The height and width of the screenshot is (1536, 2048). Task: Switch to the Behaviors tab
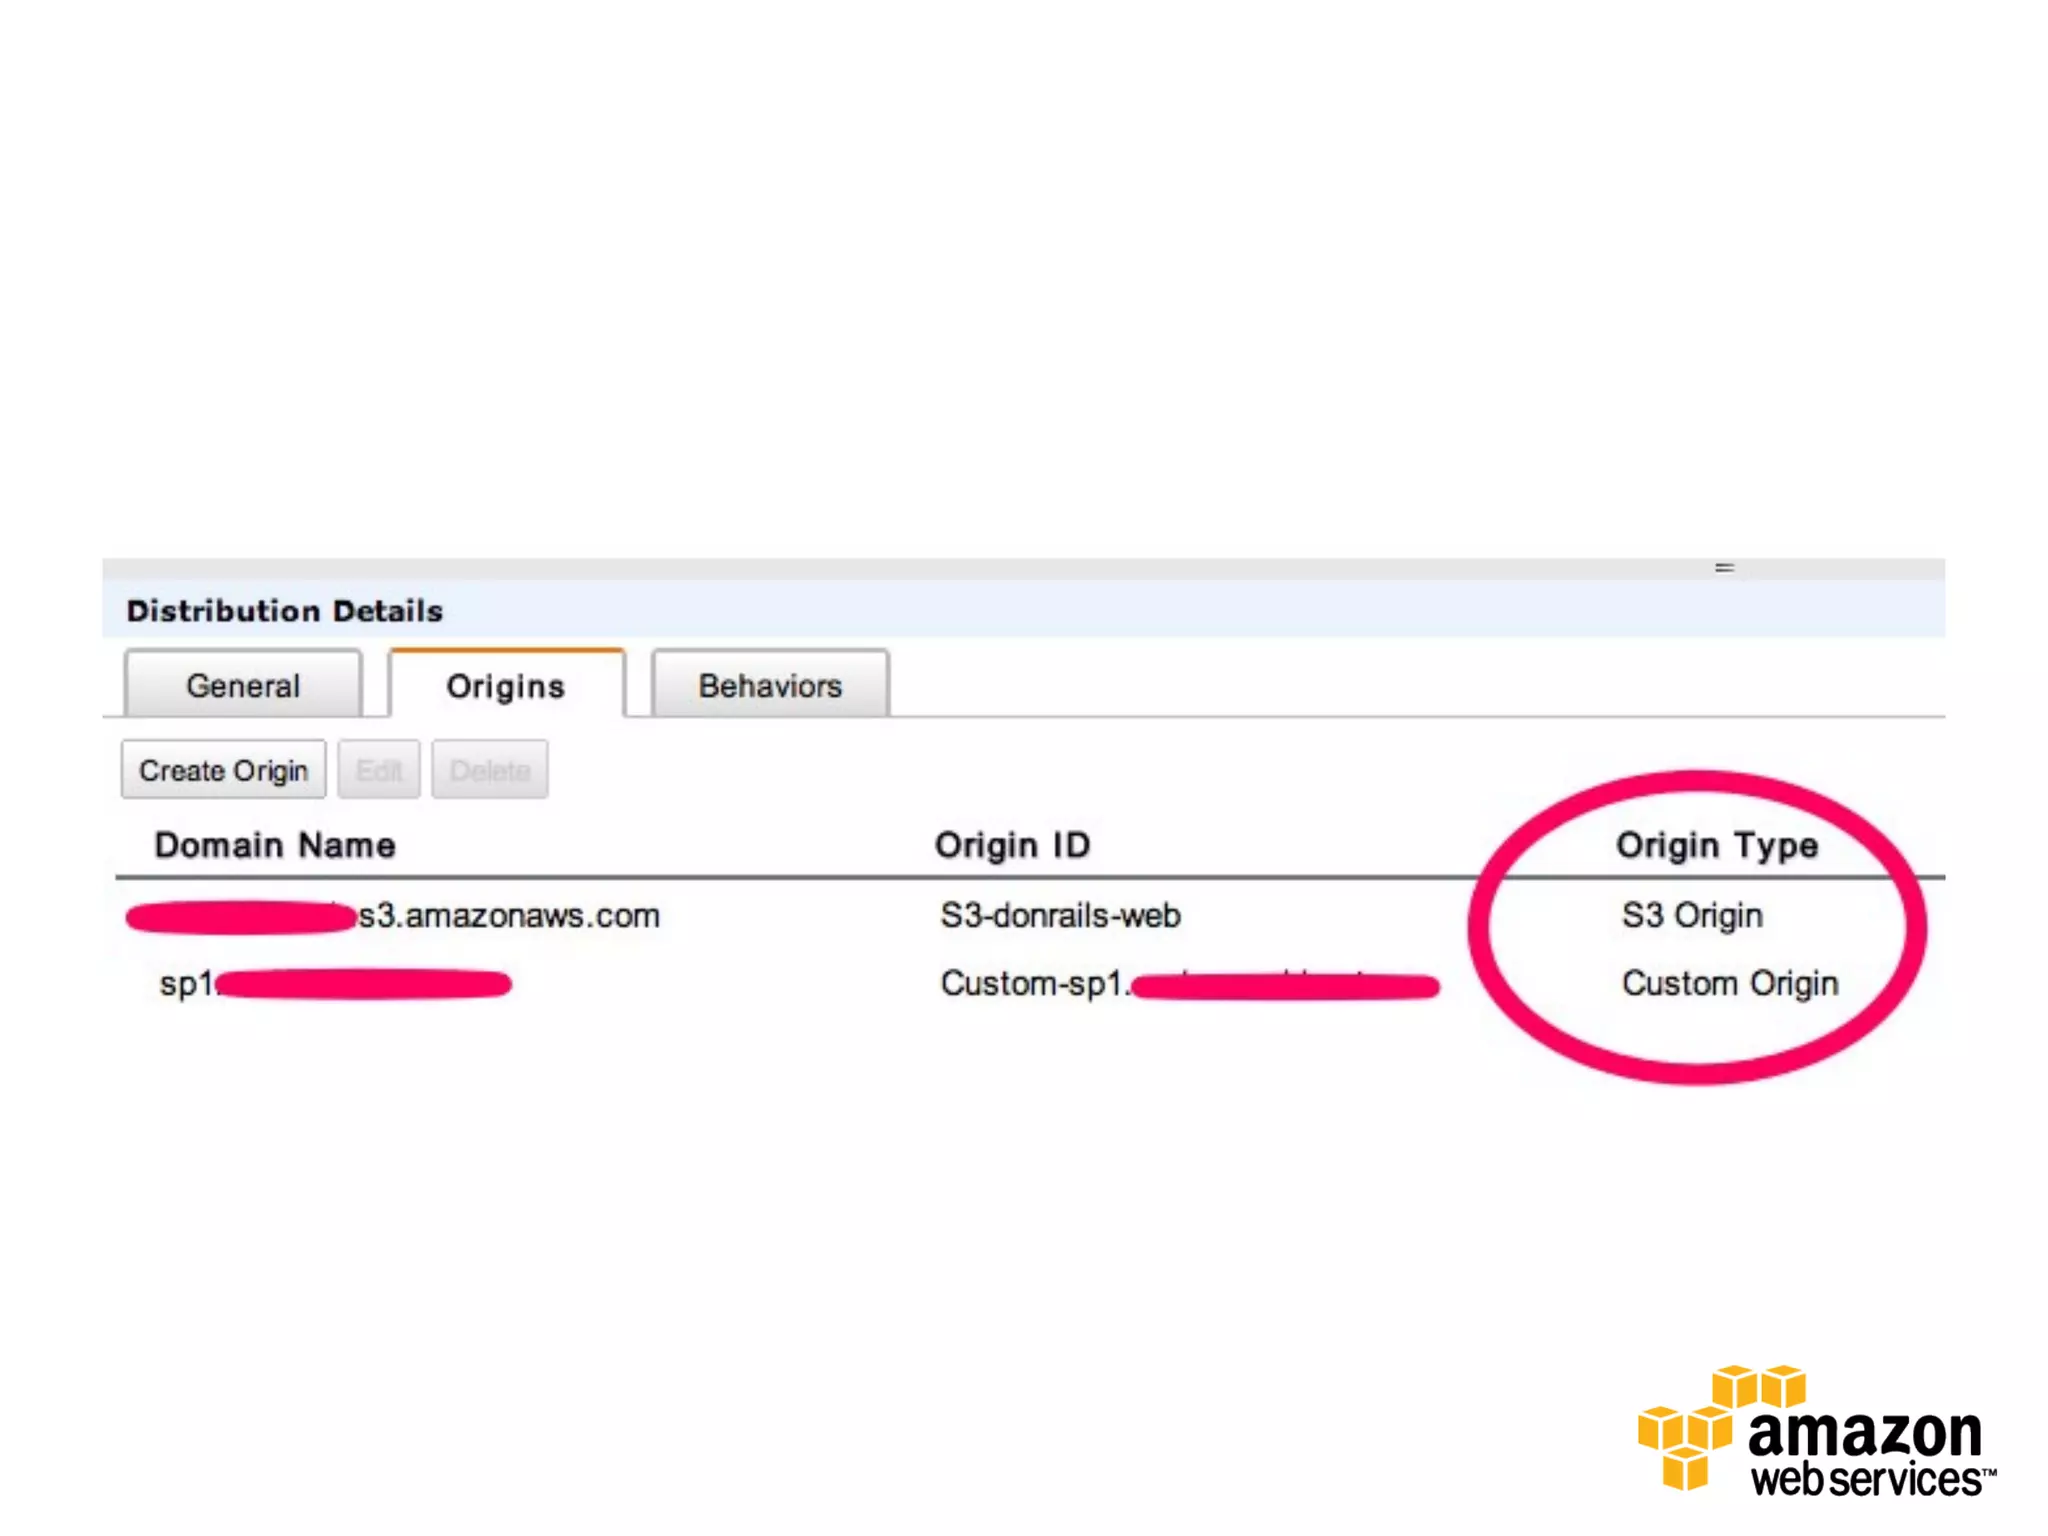tap(769, 685)
